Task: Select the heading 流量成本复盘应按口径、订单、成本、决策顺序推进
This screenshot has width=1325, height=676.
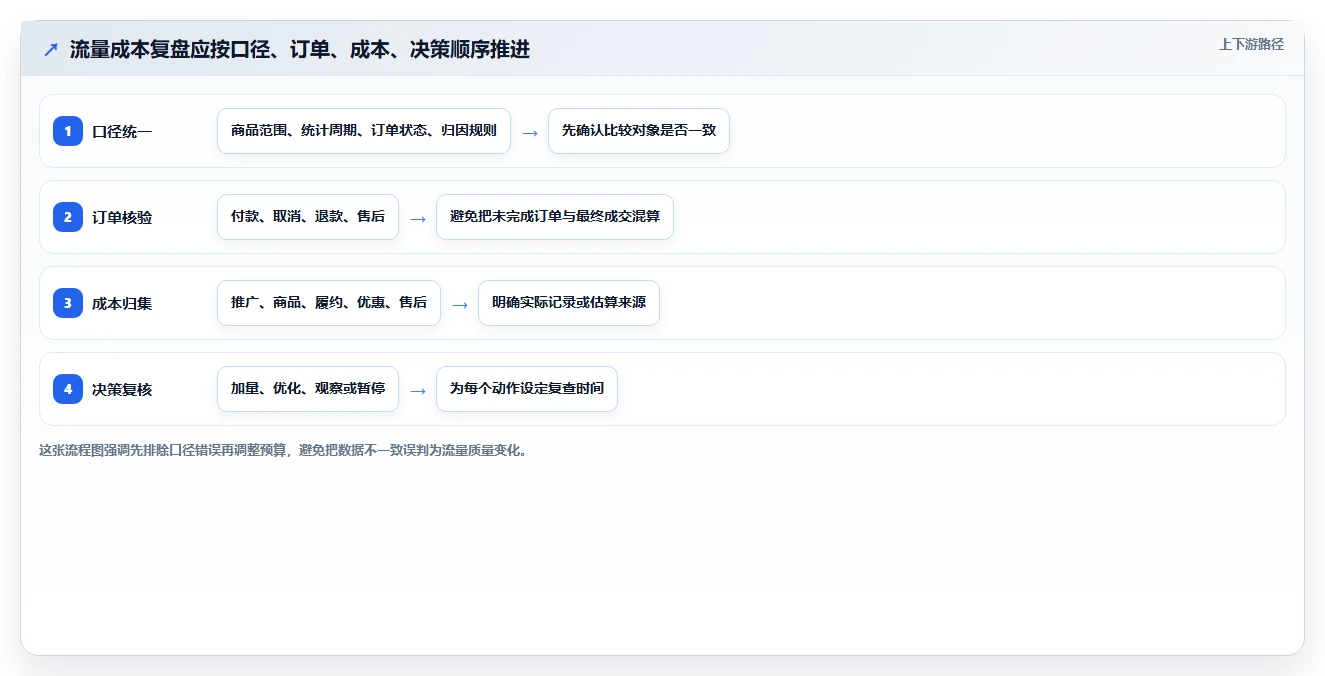Action: point(299,49)
